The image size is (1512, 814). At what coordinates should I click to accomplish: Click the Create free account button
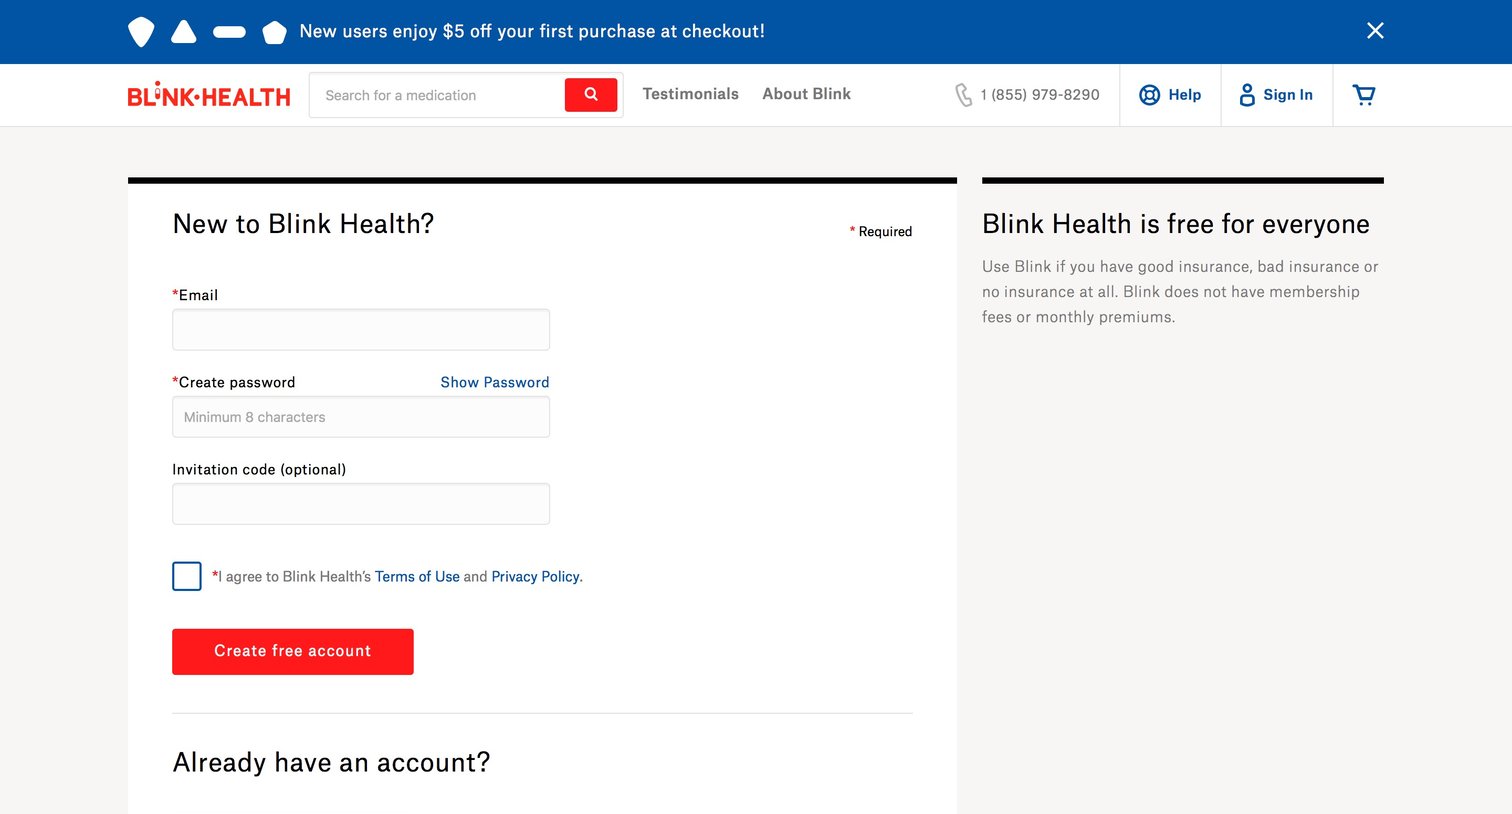click(x=293, y=652)
